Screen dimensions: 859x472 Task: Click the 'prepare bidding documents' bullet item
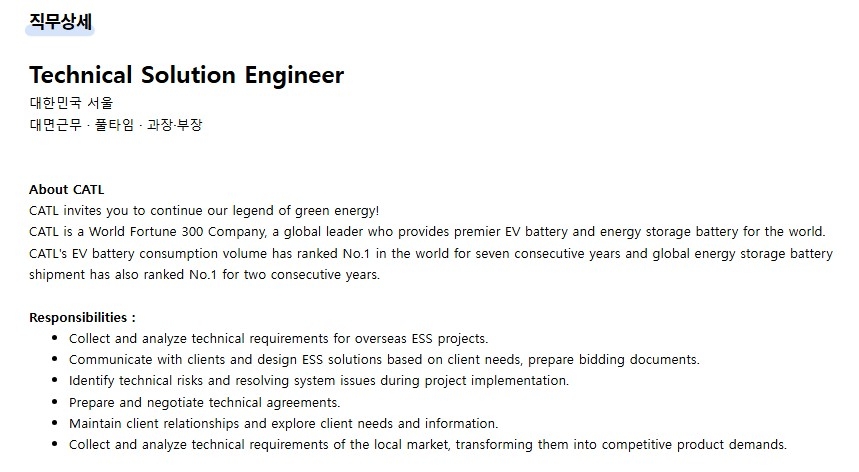click(x=384, y=360)
